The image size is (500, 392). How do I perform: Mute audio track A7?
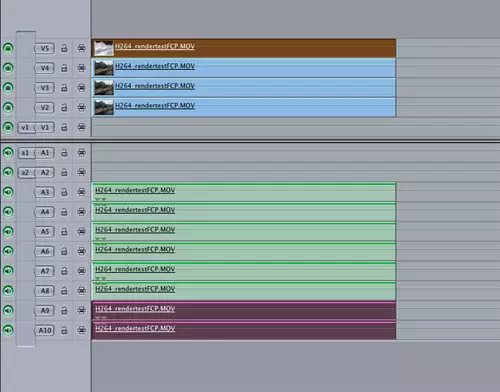(x=8, y=271)
